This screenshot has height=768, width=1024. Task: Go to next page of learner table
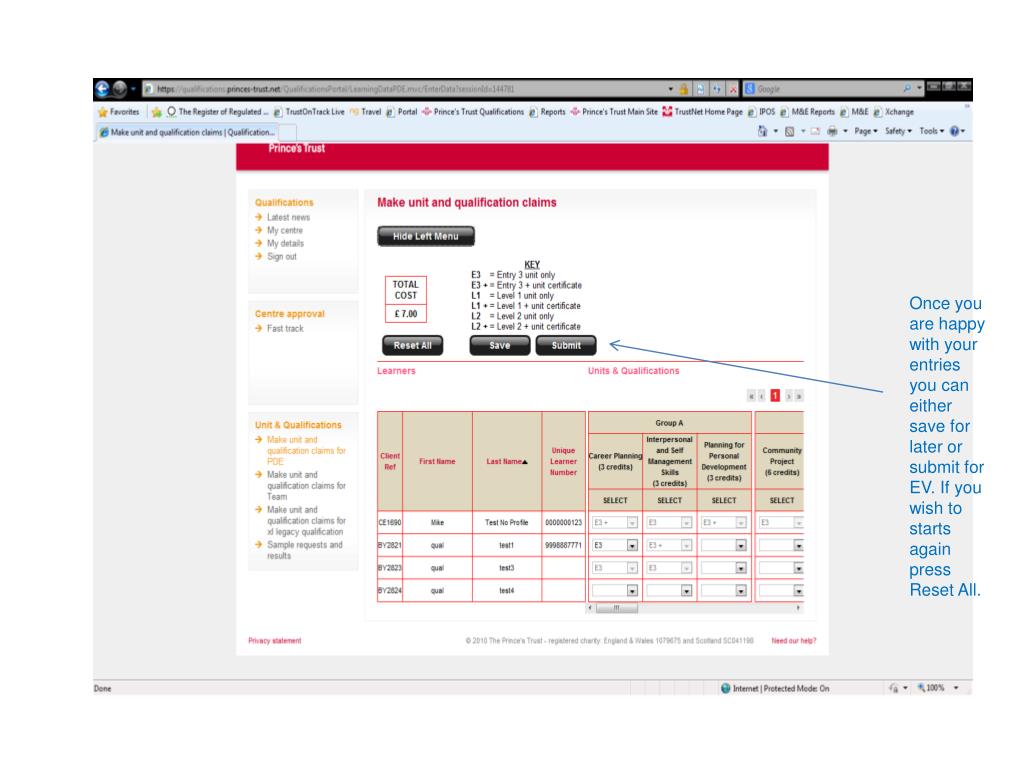pyautogui.click(x=789, y=396)
